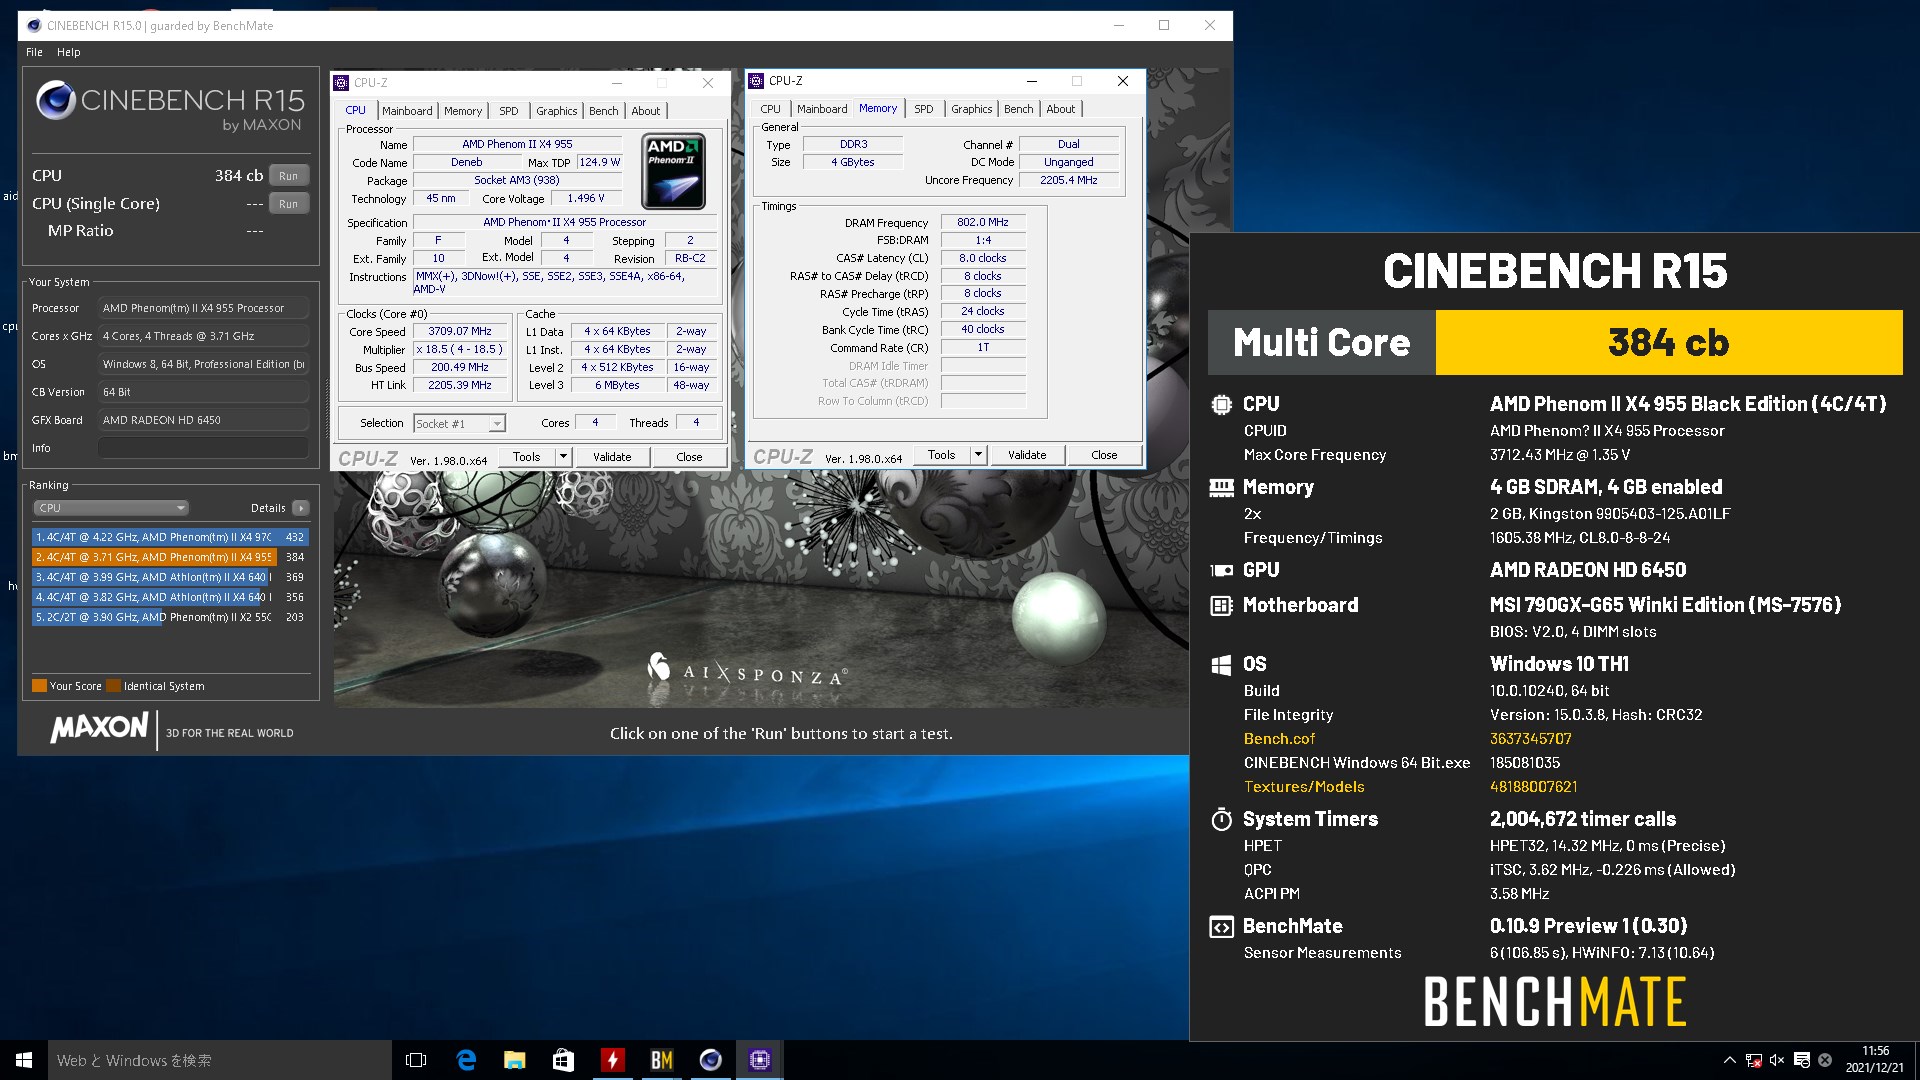Viewport: 1920px width, 1080px height.
Task: Open the File menu in Cinebench
Action: tap(34, 52)
